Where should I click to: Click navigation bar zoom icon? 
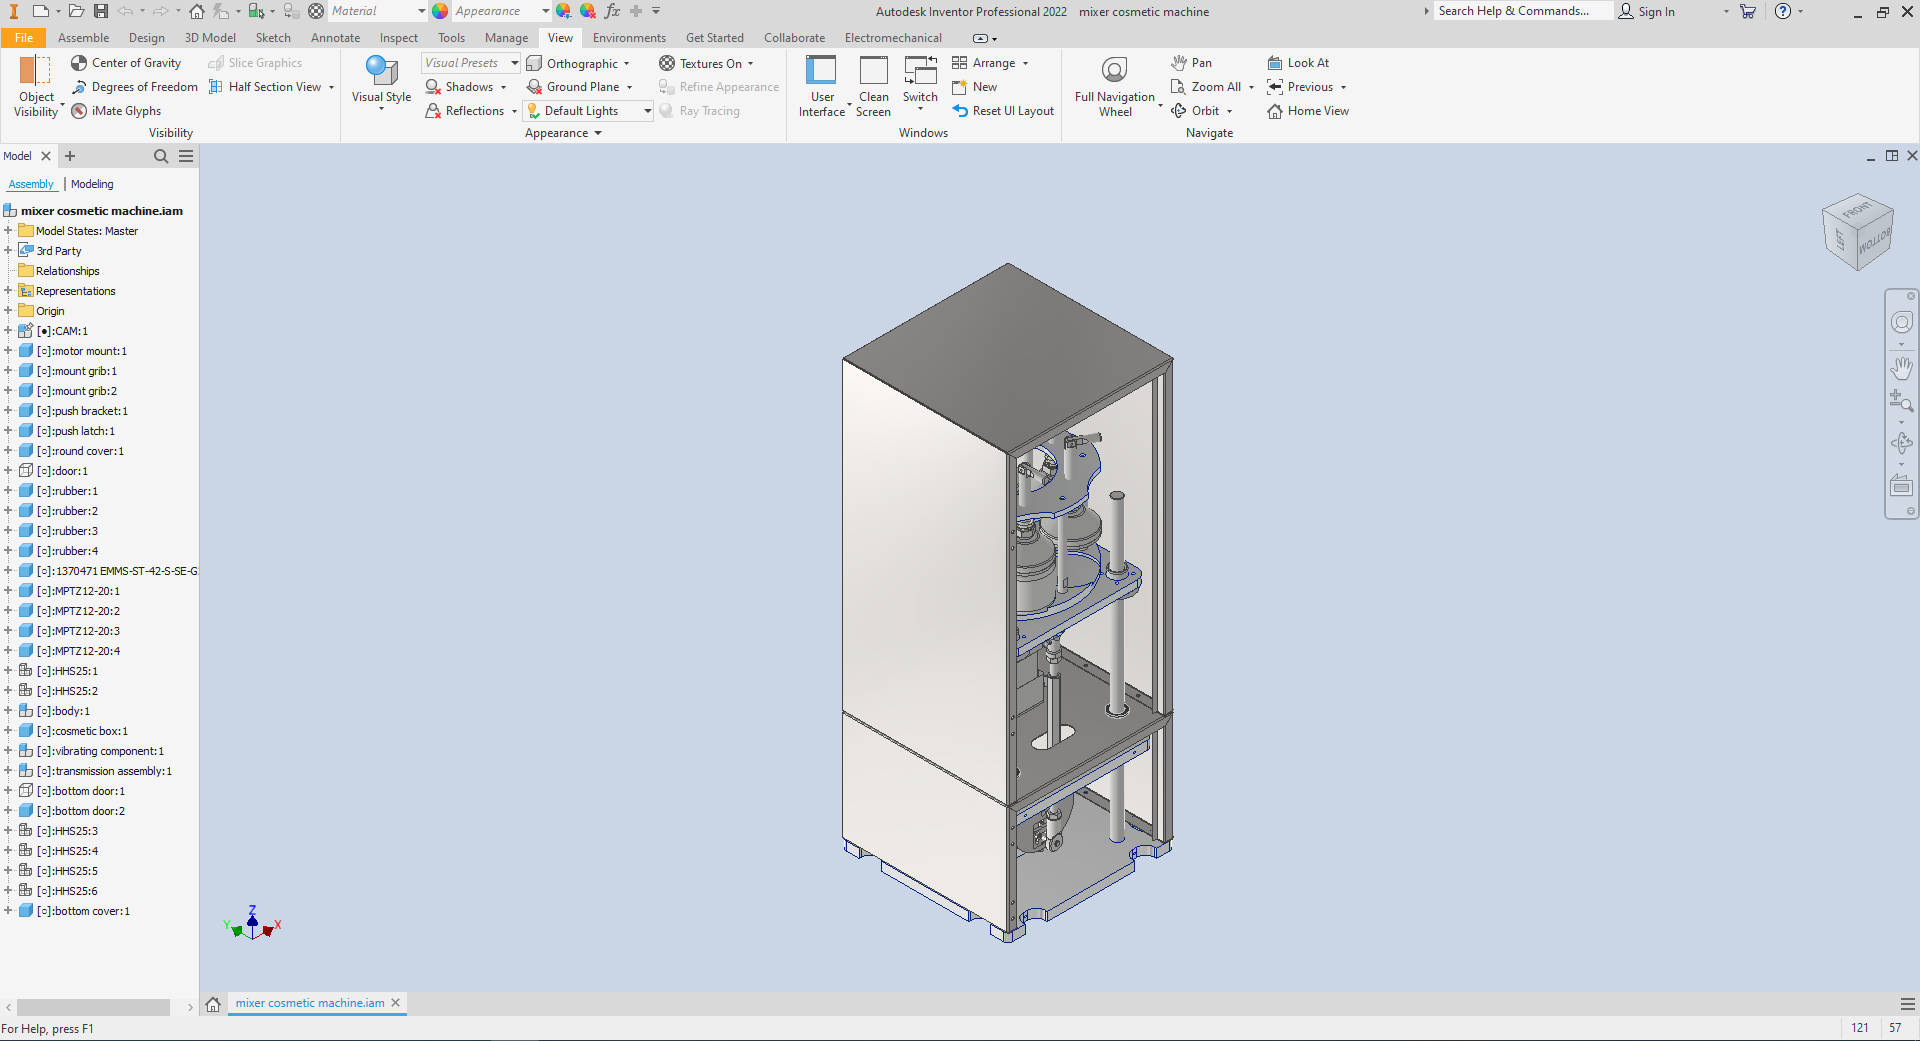pos(1901,402)
